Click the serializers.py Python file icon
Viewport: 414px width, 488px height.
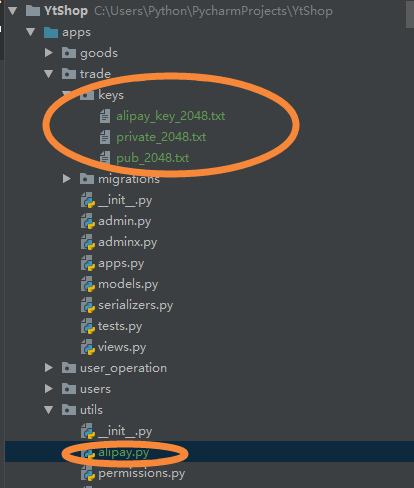[88, 305]
